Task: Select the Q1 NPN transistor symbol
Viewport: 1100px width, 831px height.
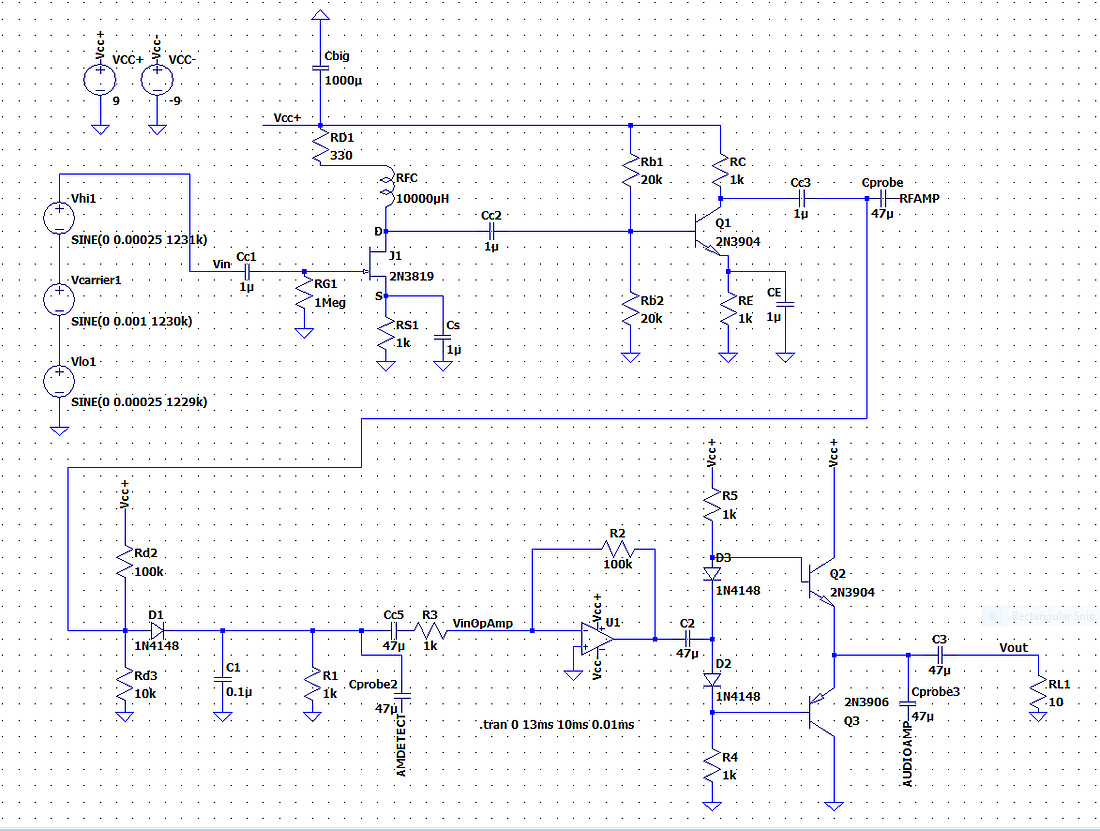Action: (x=707, y=231)
